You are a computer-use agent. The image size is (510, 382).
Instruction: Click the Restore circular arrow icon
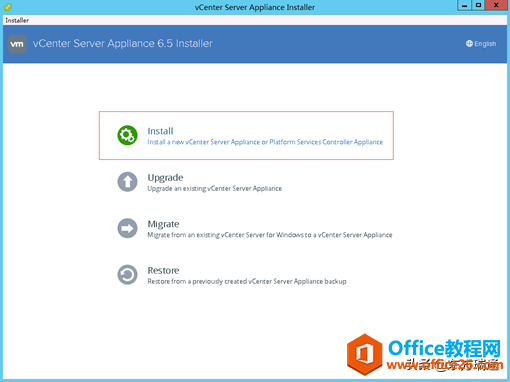pyautogui.click(x=127, y=275)
